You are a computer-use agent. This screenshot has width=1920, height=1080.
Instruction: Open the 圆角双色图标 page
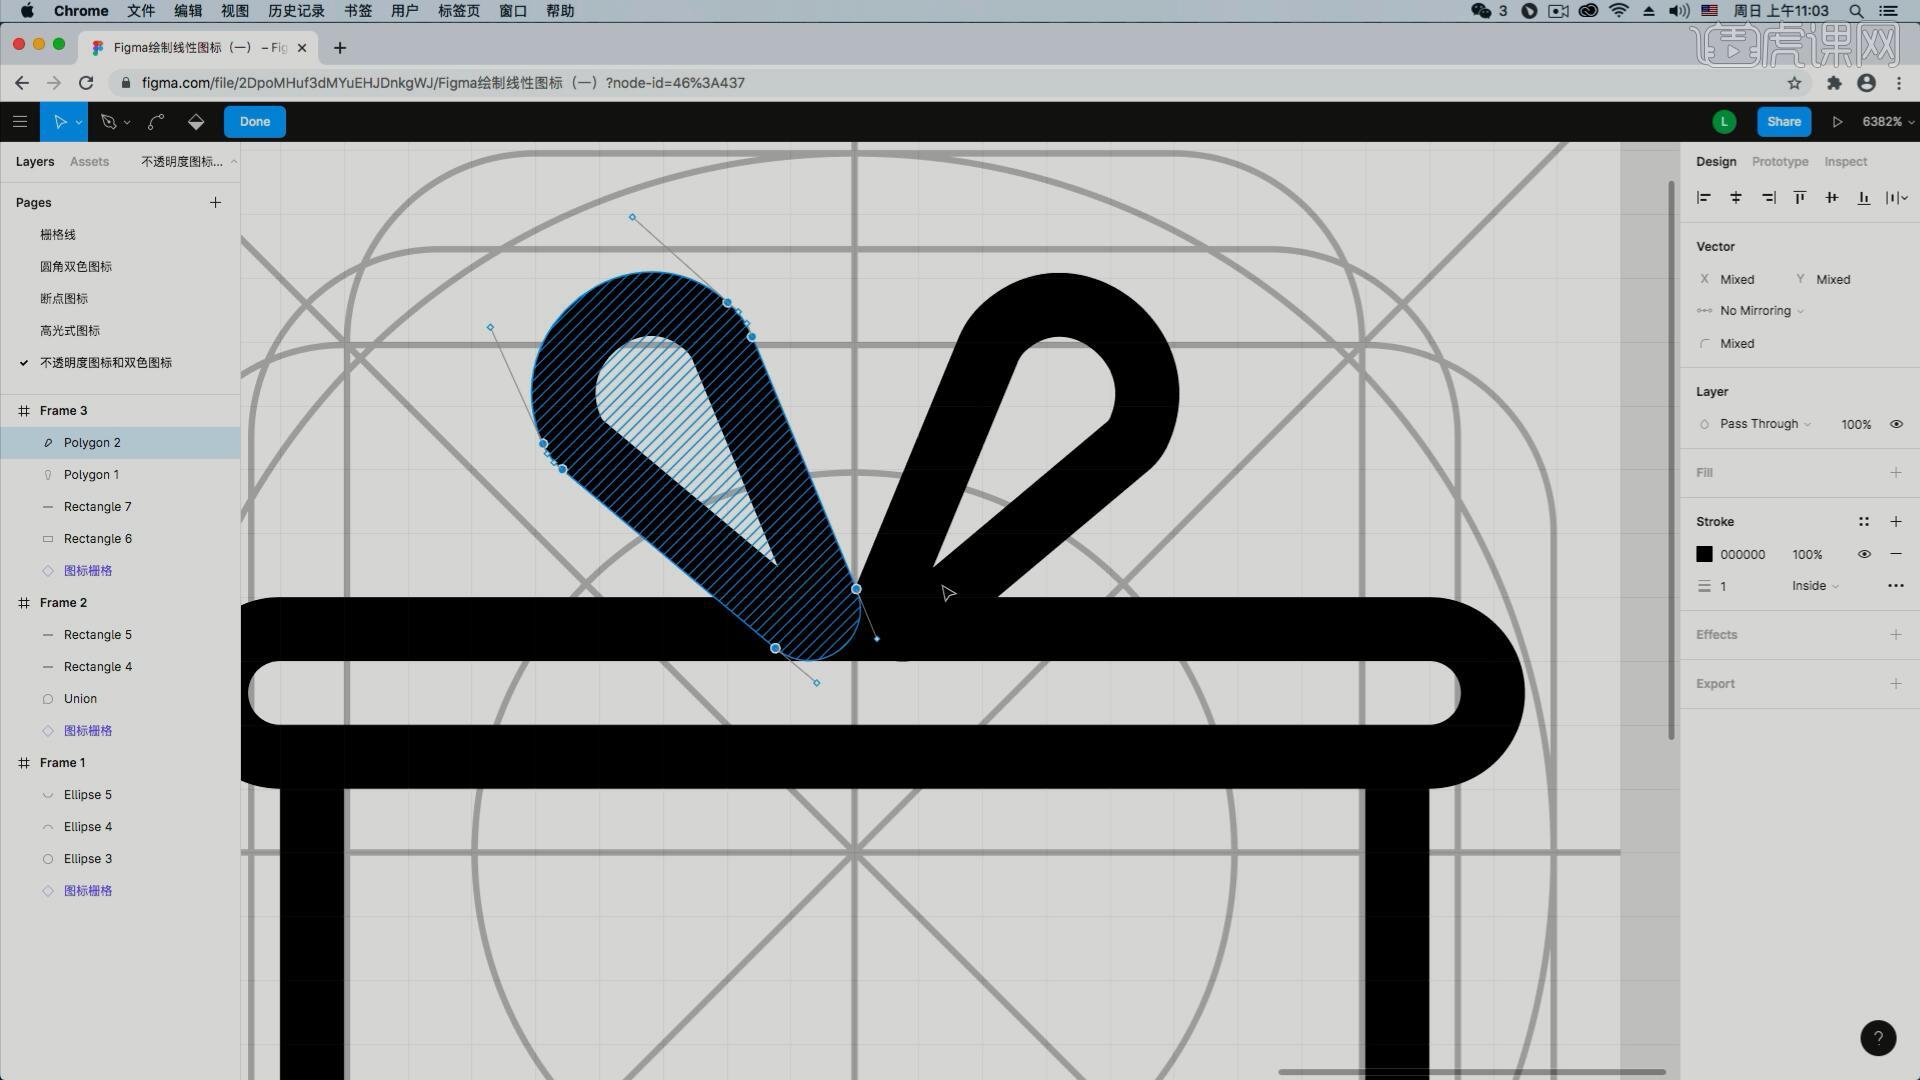[76, 267]
